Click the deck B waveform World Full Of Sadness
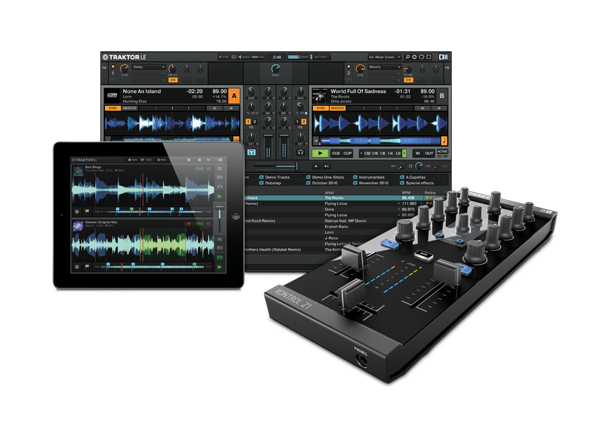The width and height of the screenshot is (600, 424). click(x=380, y=124)
